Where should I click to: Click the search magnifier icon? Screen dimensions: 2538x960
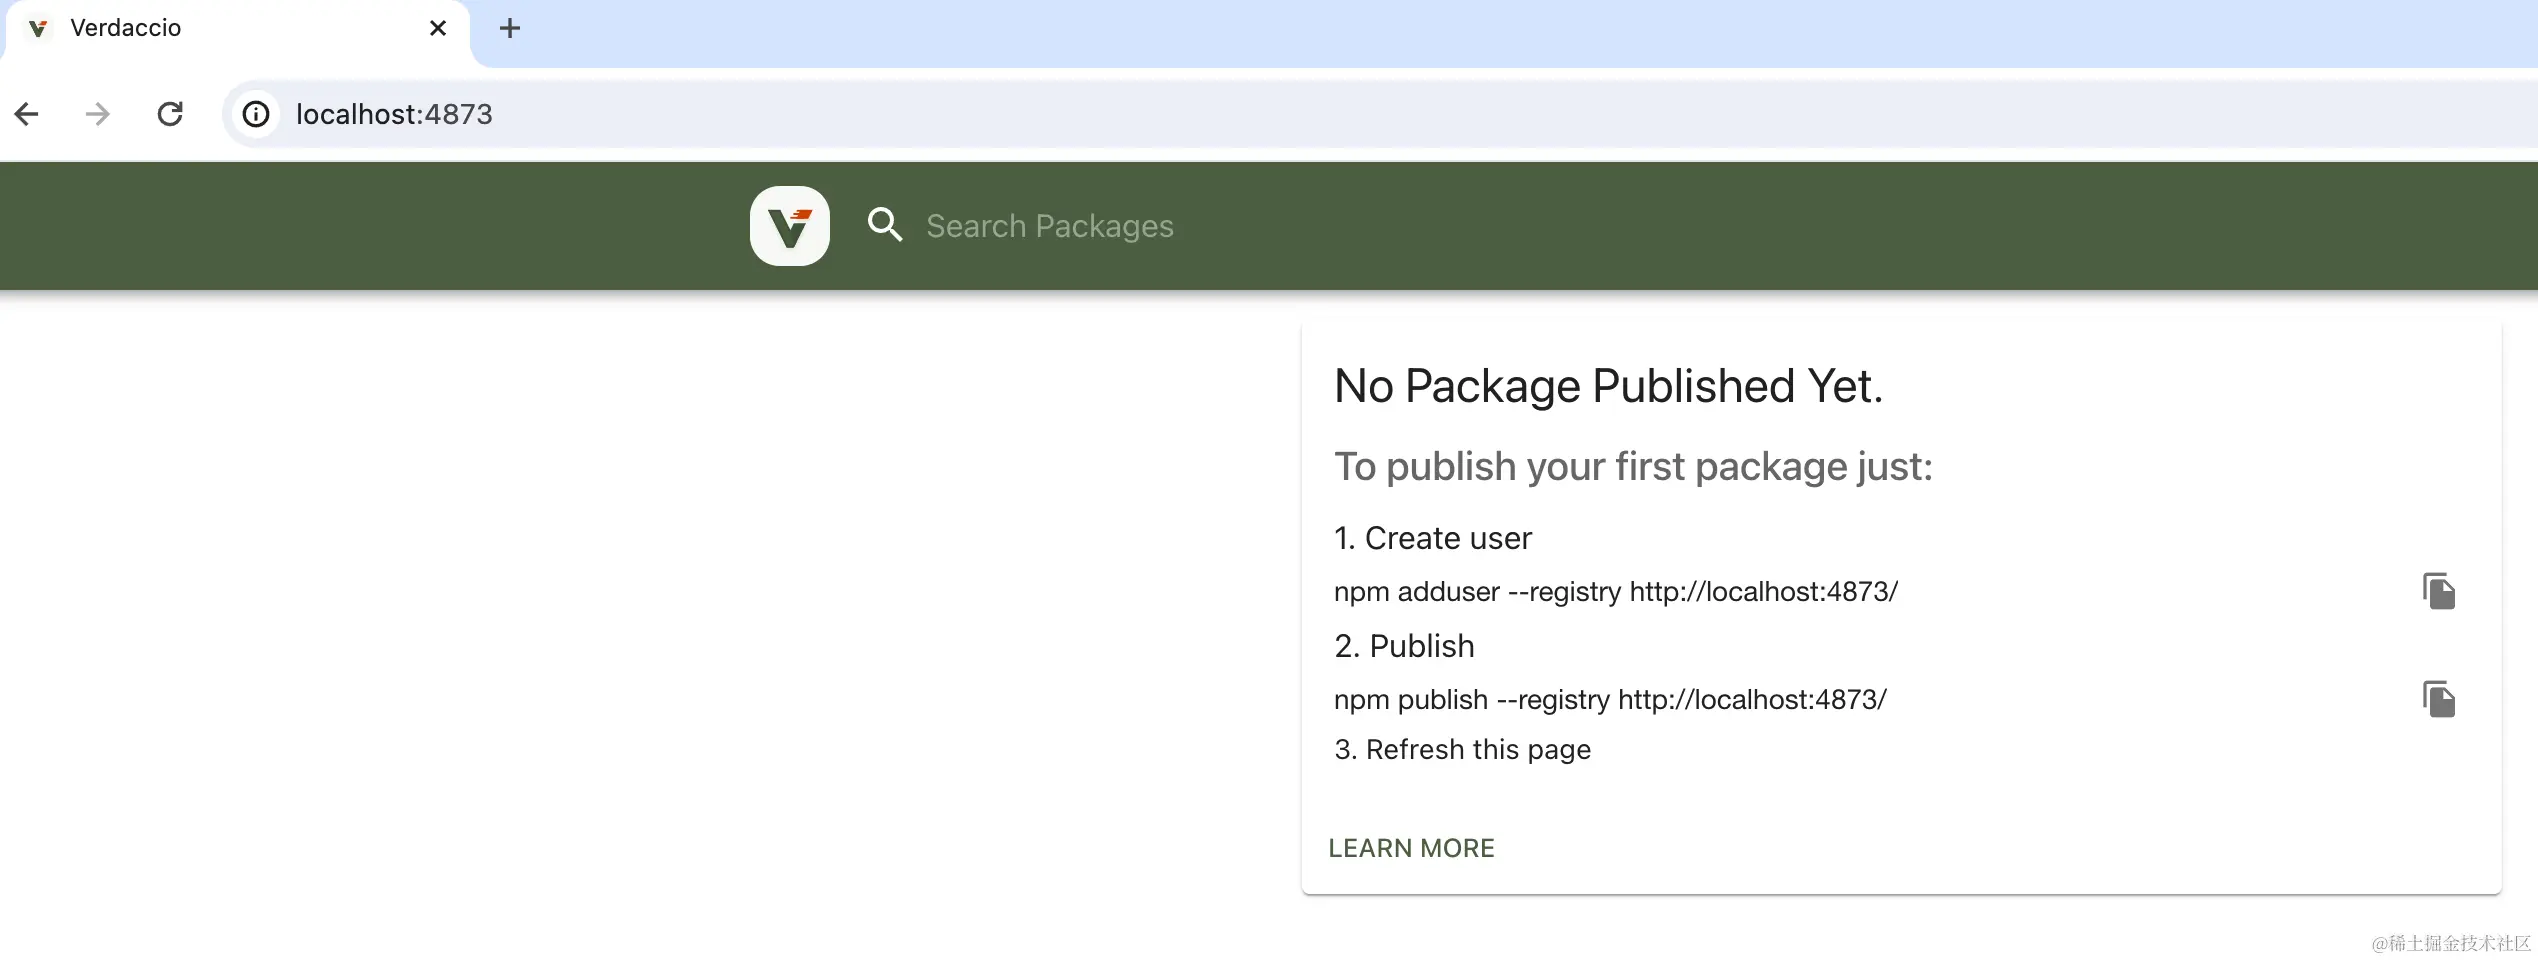click(885, 225)
